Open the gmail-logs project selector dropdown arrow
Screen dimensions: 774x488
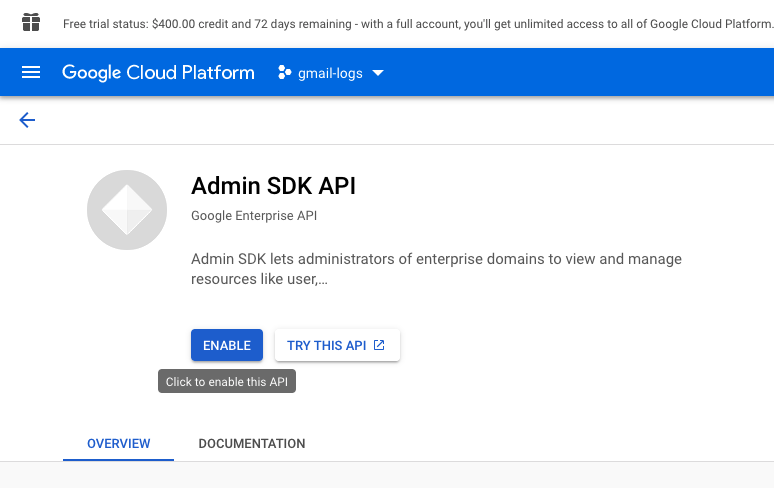[378, 73]
